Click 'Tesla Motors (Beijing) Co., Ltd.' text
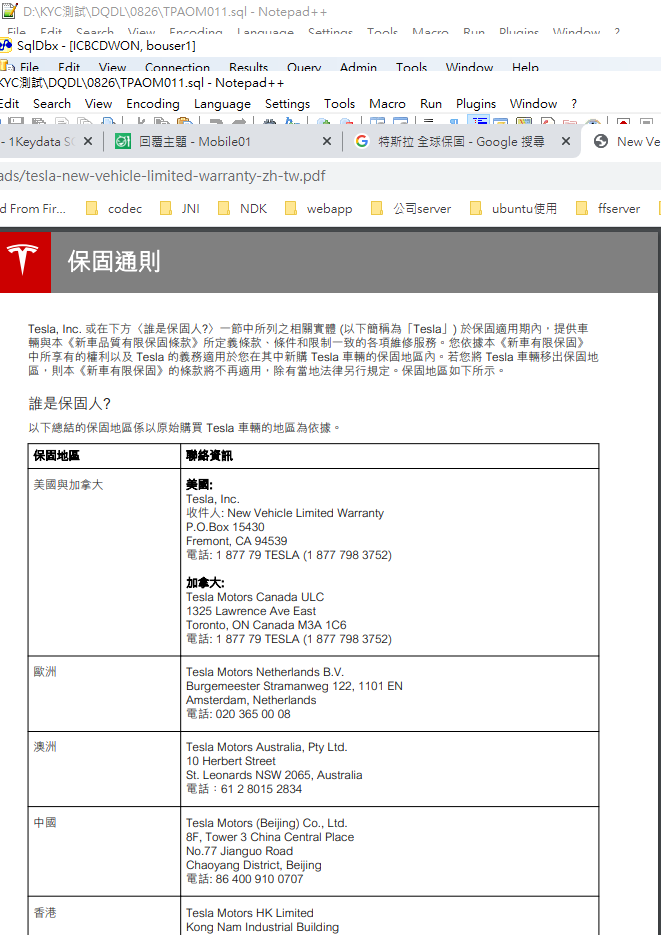Screen dimensions: 661x935 click(266, 823)
